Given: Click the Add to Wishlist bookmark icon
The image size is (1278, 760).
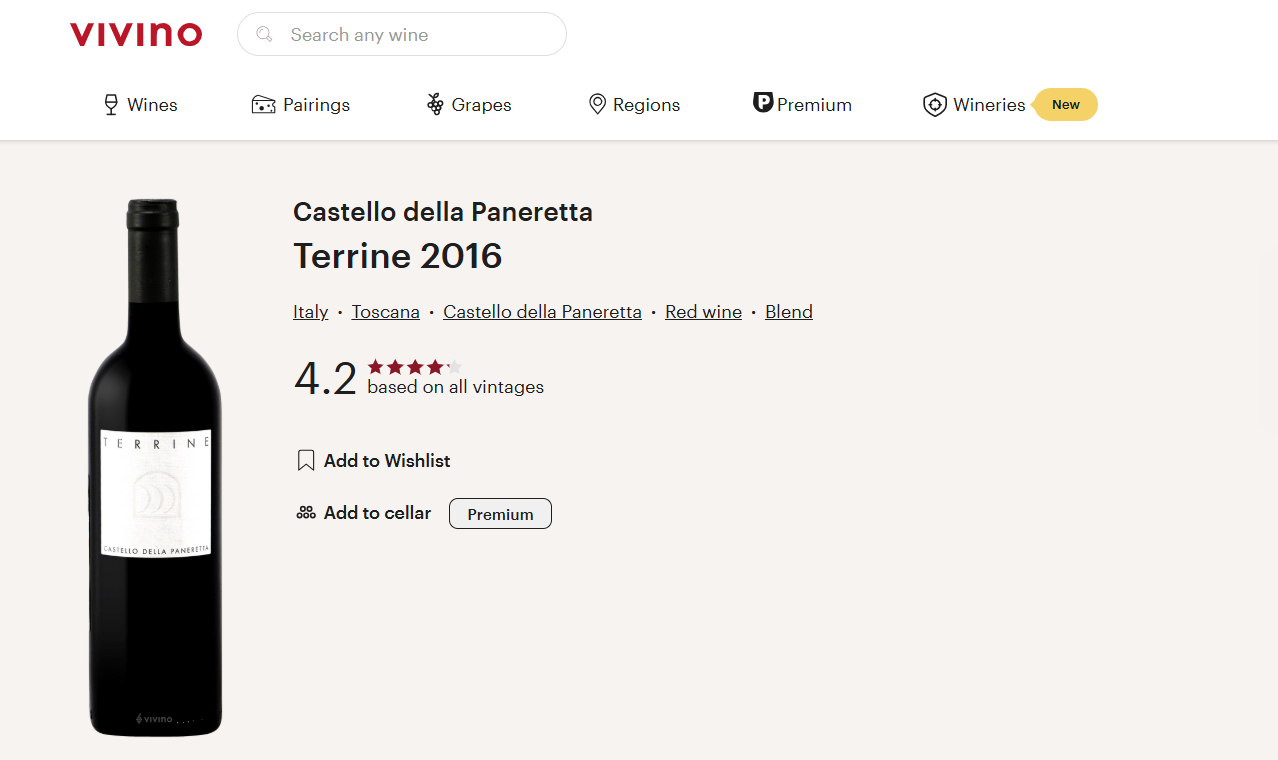Looking at the screenshot, I should [306, 461].
